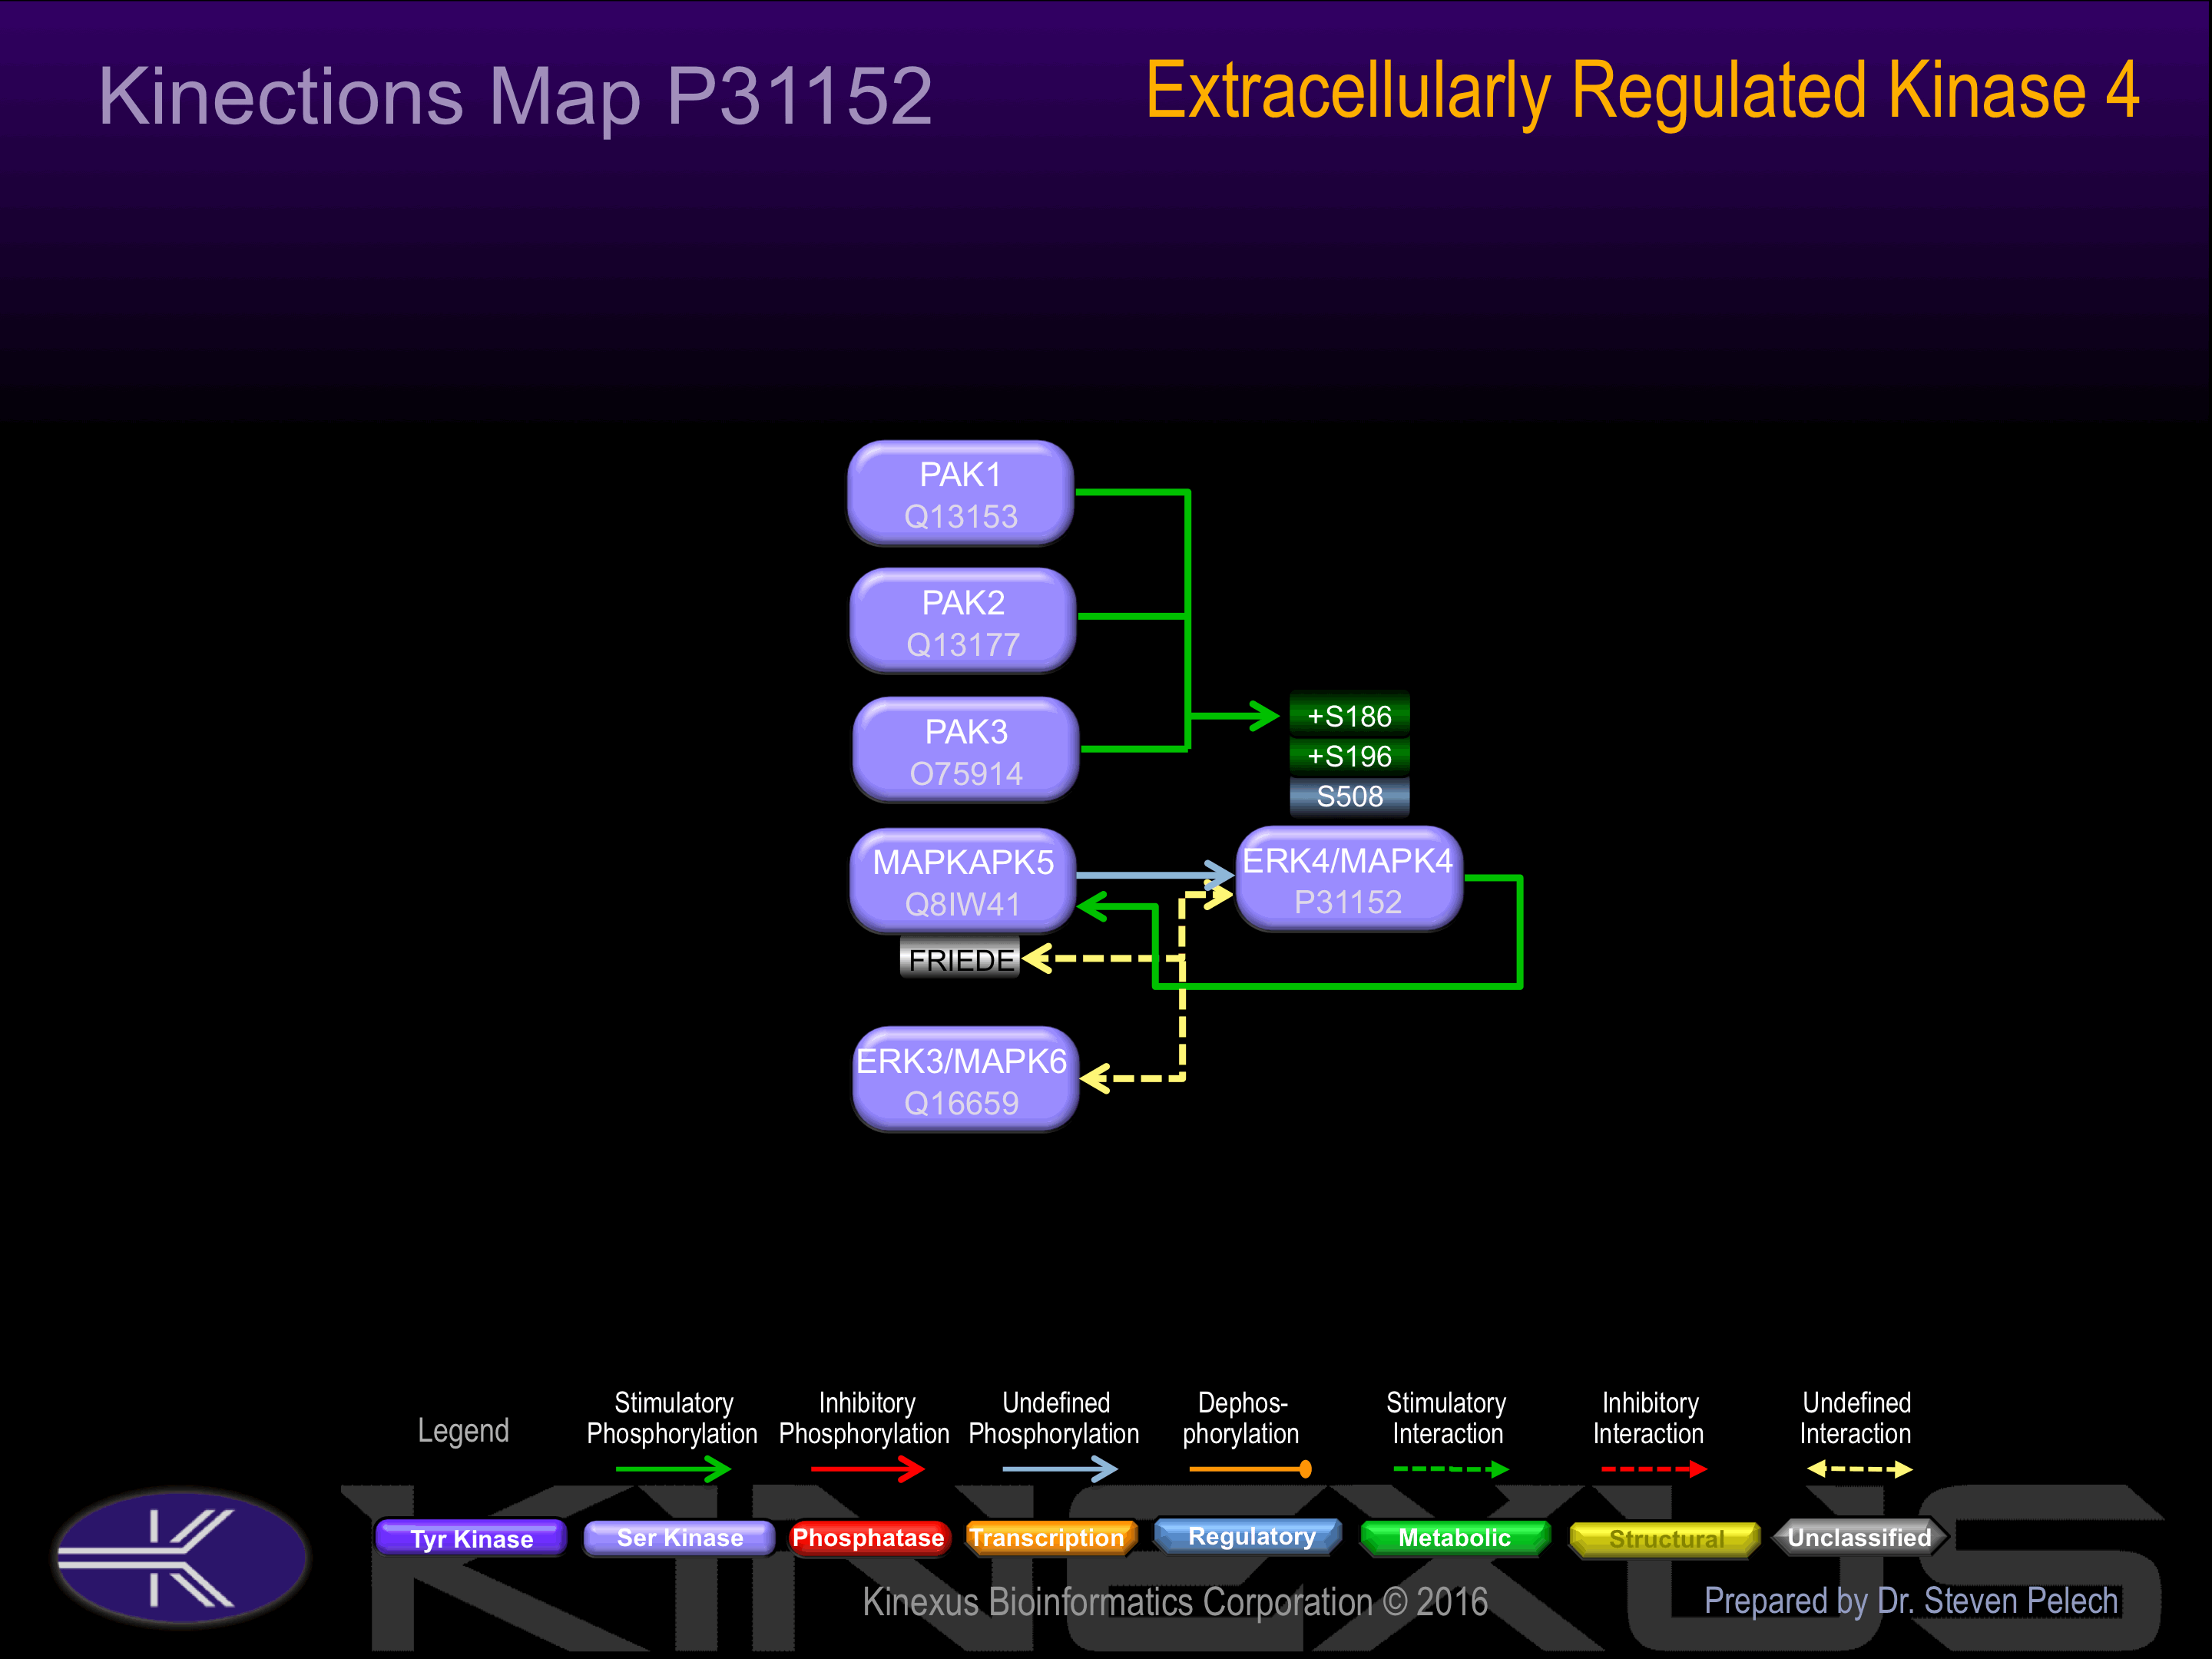Viewport: 2212px width, 1659px height.
Task: Click the stimulatory phosphorylation green arrow in legend
Action: (673, 1468)
